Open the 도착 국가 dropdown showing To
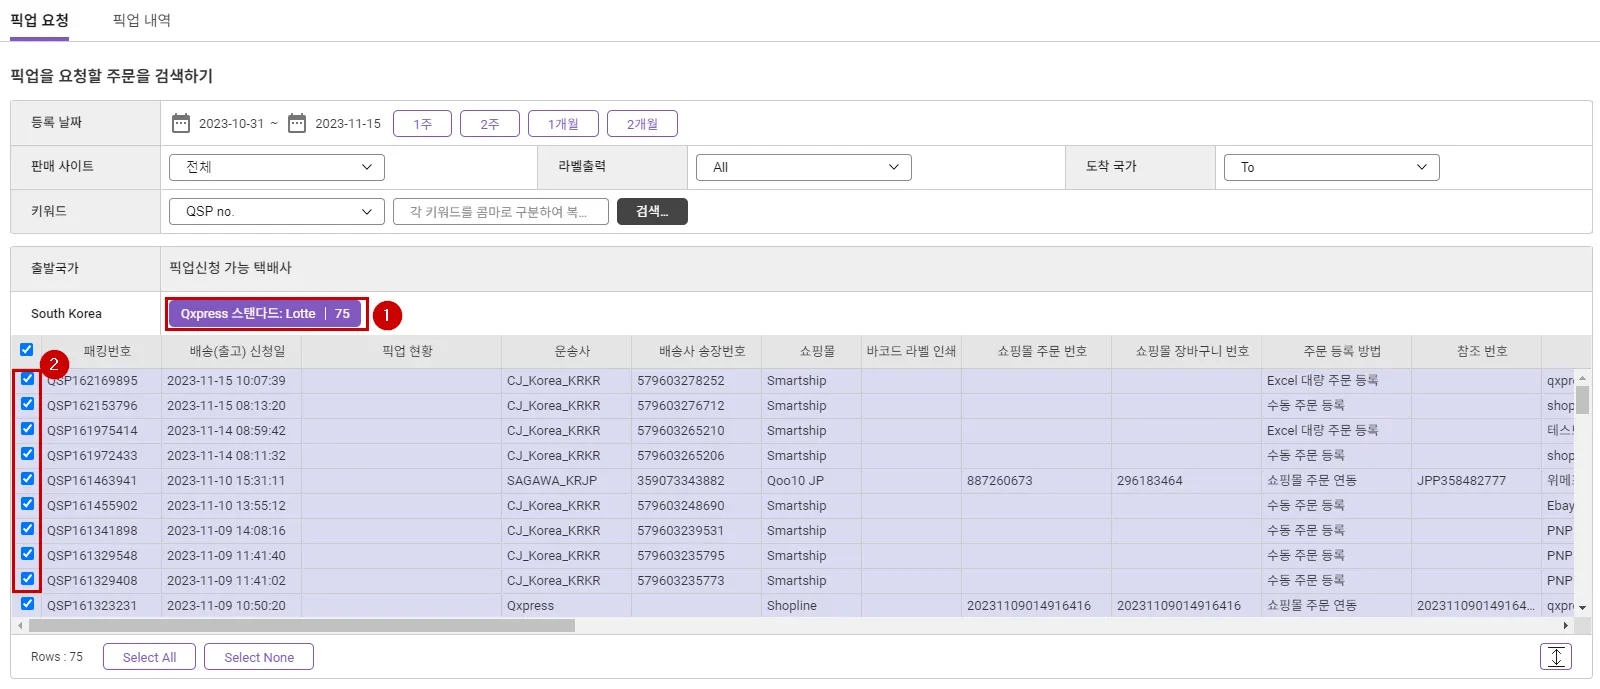Screen dimensions: 1600x689 pos(1332,167)
